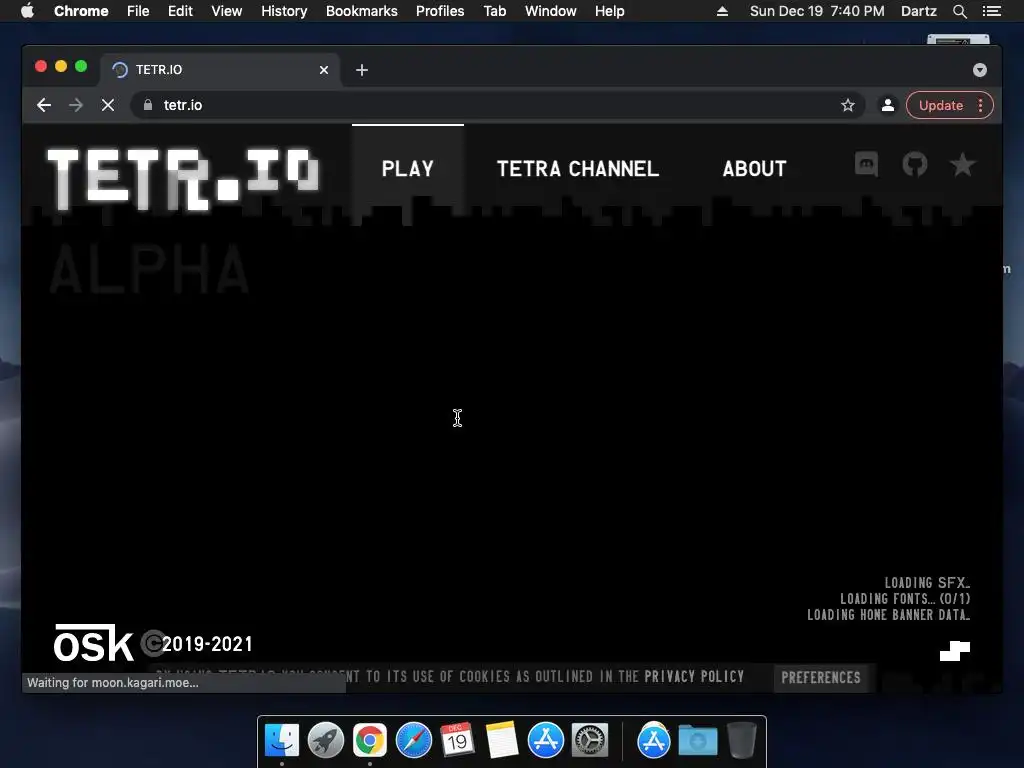Open the PRIVACY POLICY link
The height and width of the screenshot is (768, 1024).
694,677
